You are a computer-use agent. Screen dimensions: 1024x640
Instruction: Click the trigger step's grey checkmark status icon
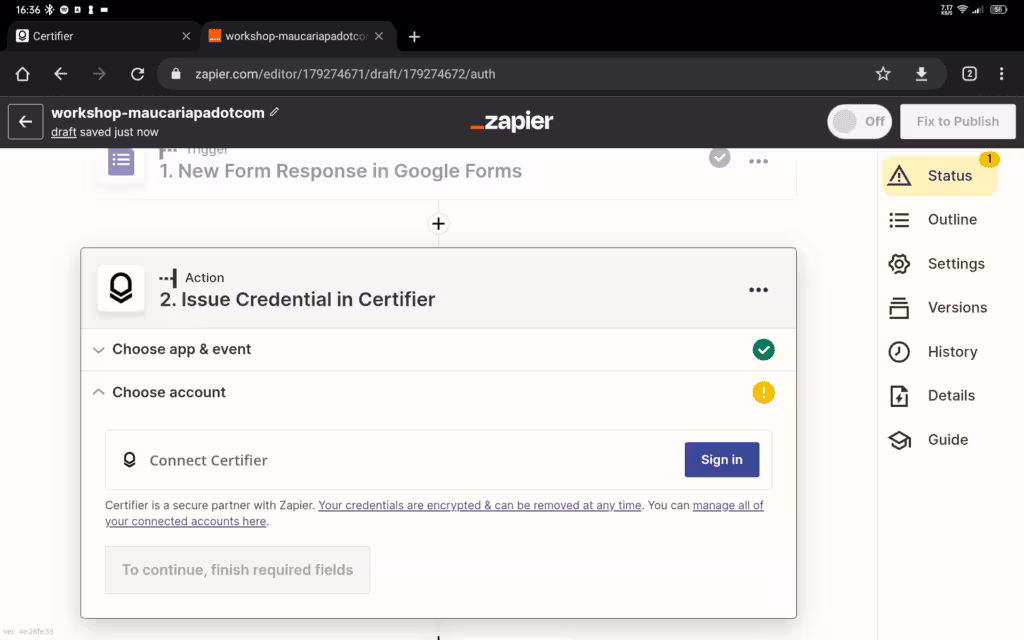pyautogui.click(x=720, y=158)
